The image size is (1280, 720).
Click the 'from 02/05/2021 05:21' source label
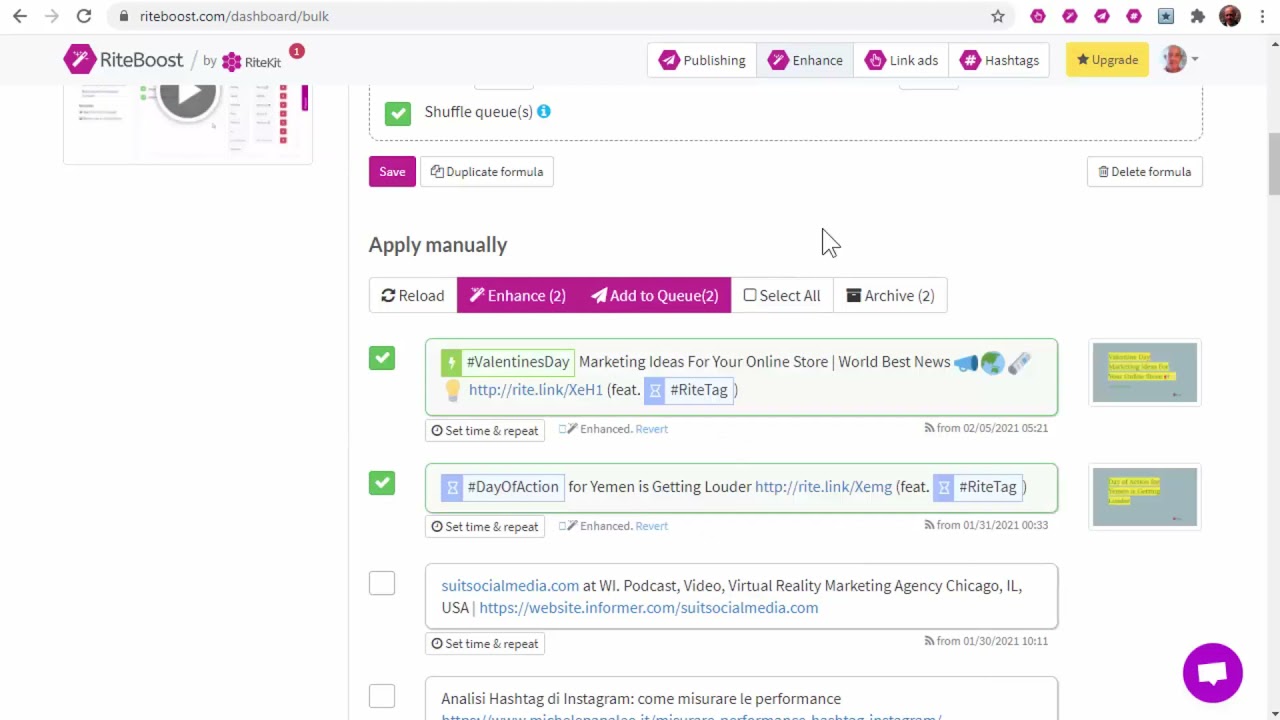986,428
